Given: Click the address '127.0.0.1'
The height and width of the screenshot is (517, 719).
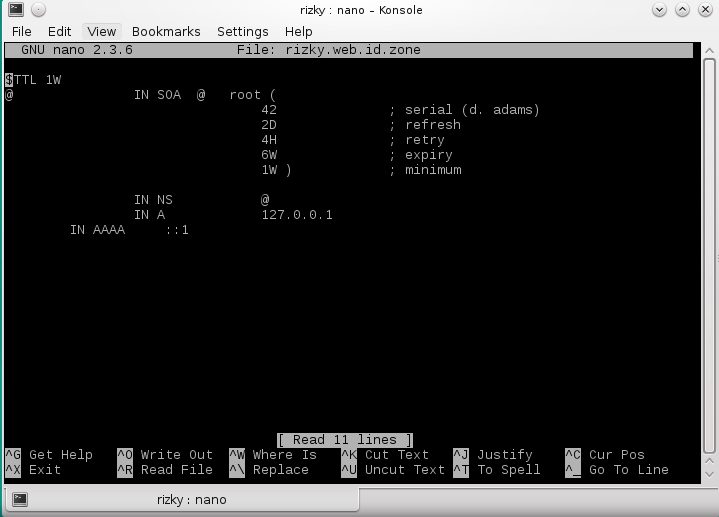Looking at the screenshot, I should coord(297,215).
